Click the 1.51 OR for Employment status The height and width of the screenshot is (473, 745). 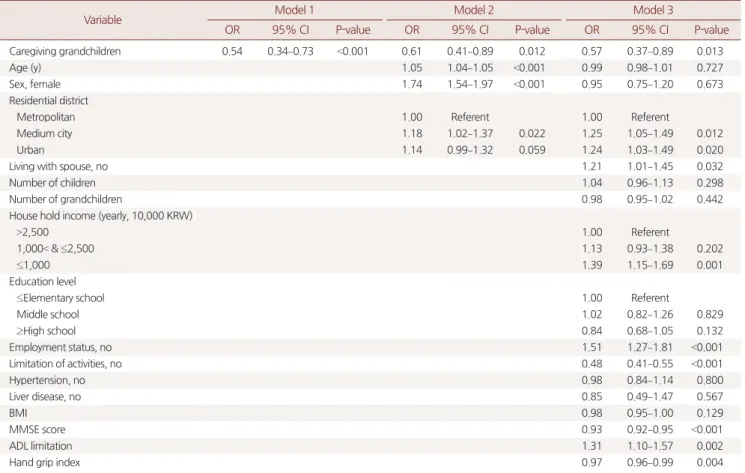coord(592,348)
